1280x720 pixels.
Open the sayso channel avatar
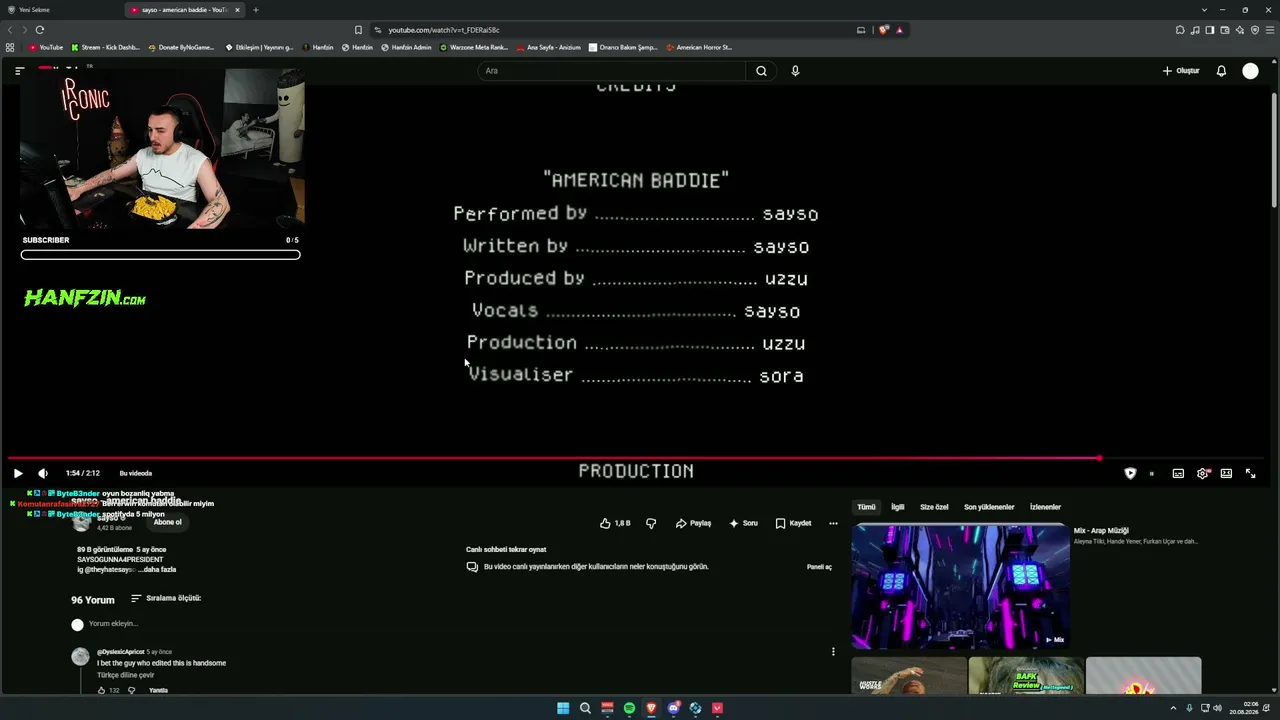81,522
